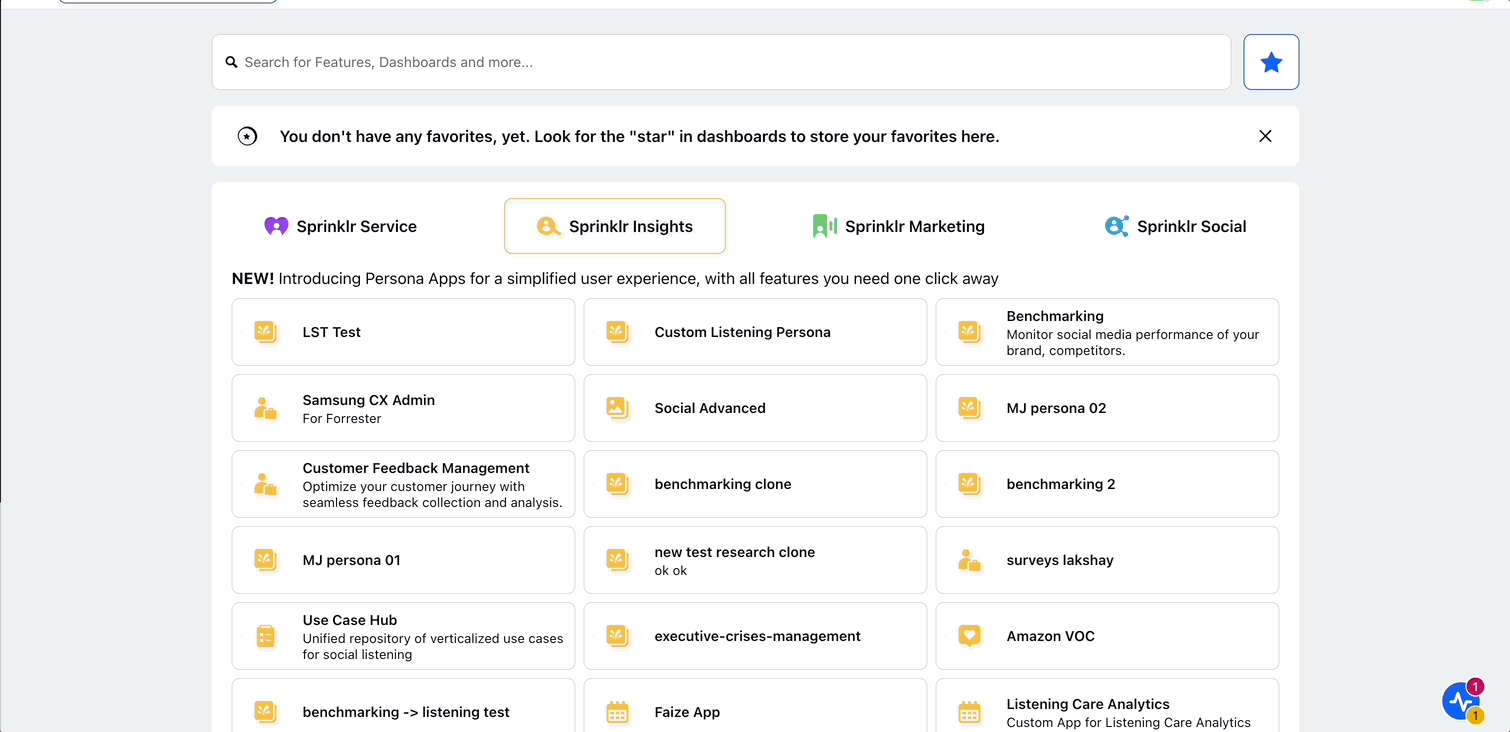Open the Amazon VOC app
1510x732 pixels.
[1107, 636]
